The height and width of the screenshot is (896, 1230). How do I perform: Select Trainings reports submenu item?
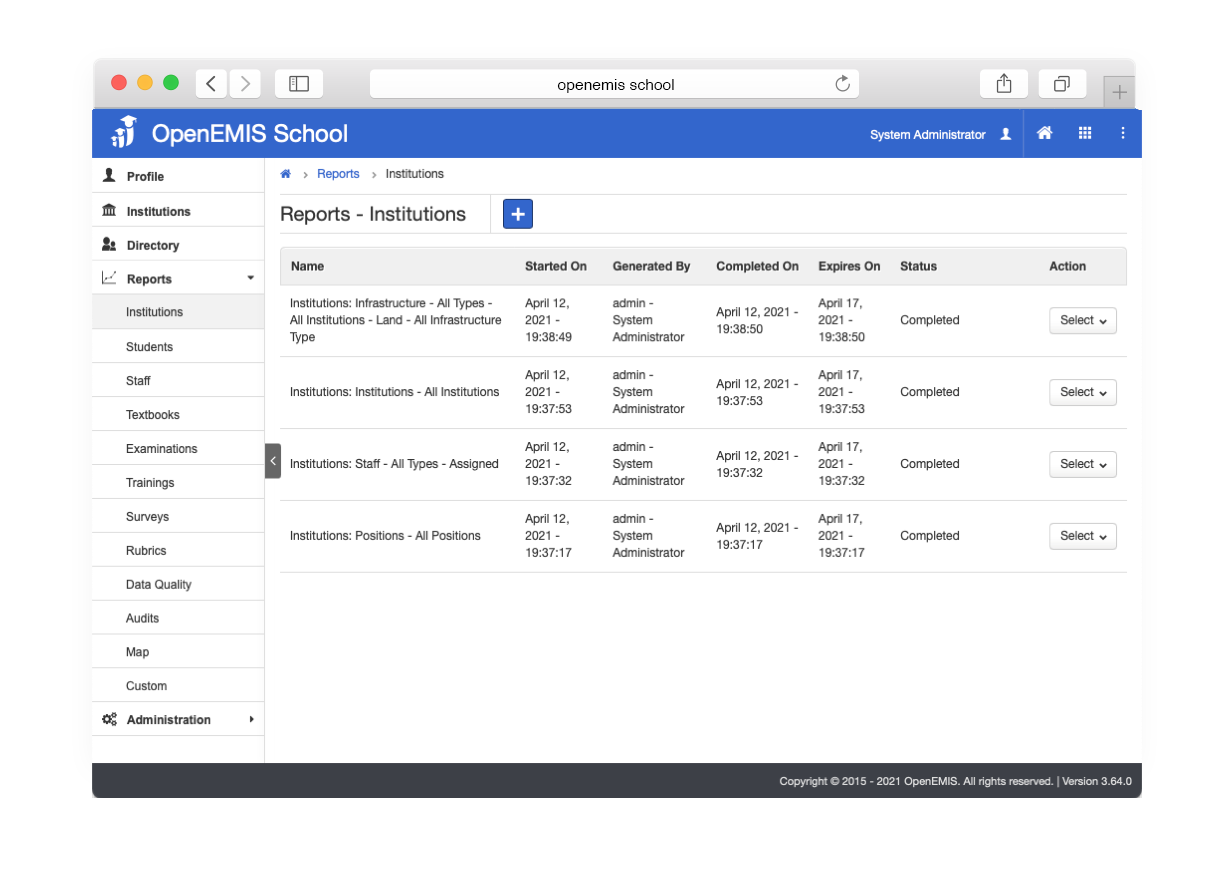pyautogui.click(x=178, y=483)
